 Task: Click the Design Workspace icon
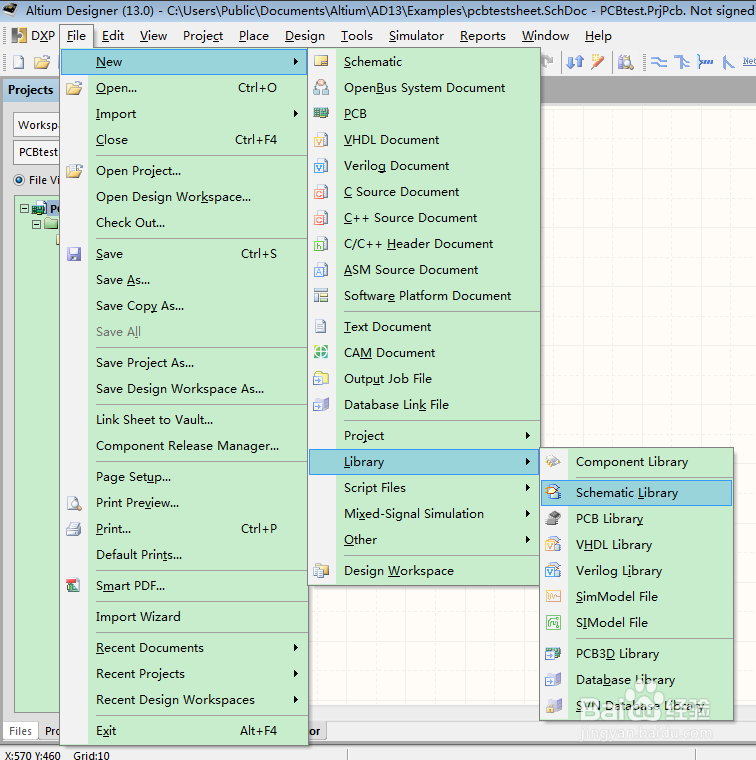pyautogui.click(x=321, y=570)
